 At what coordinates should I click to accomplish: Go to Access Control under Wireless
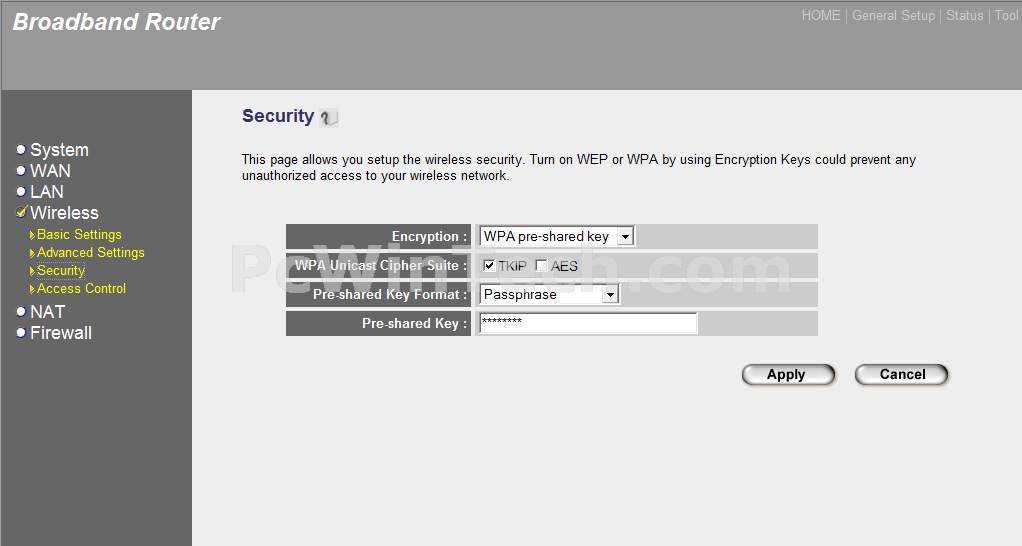click(81, 288)
